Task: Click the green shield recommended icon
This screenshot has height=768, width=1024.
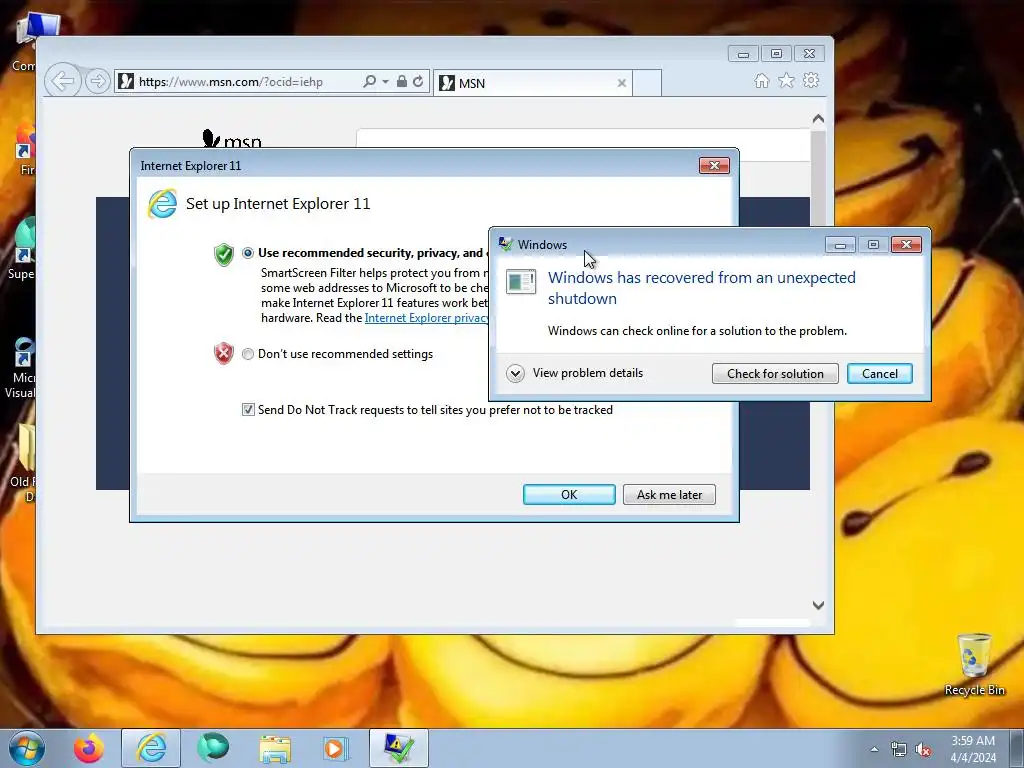Action: tap(223, 254)
